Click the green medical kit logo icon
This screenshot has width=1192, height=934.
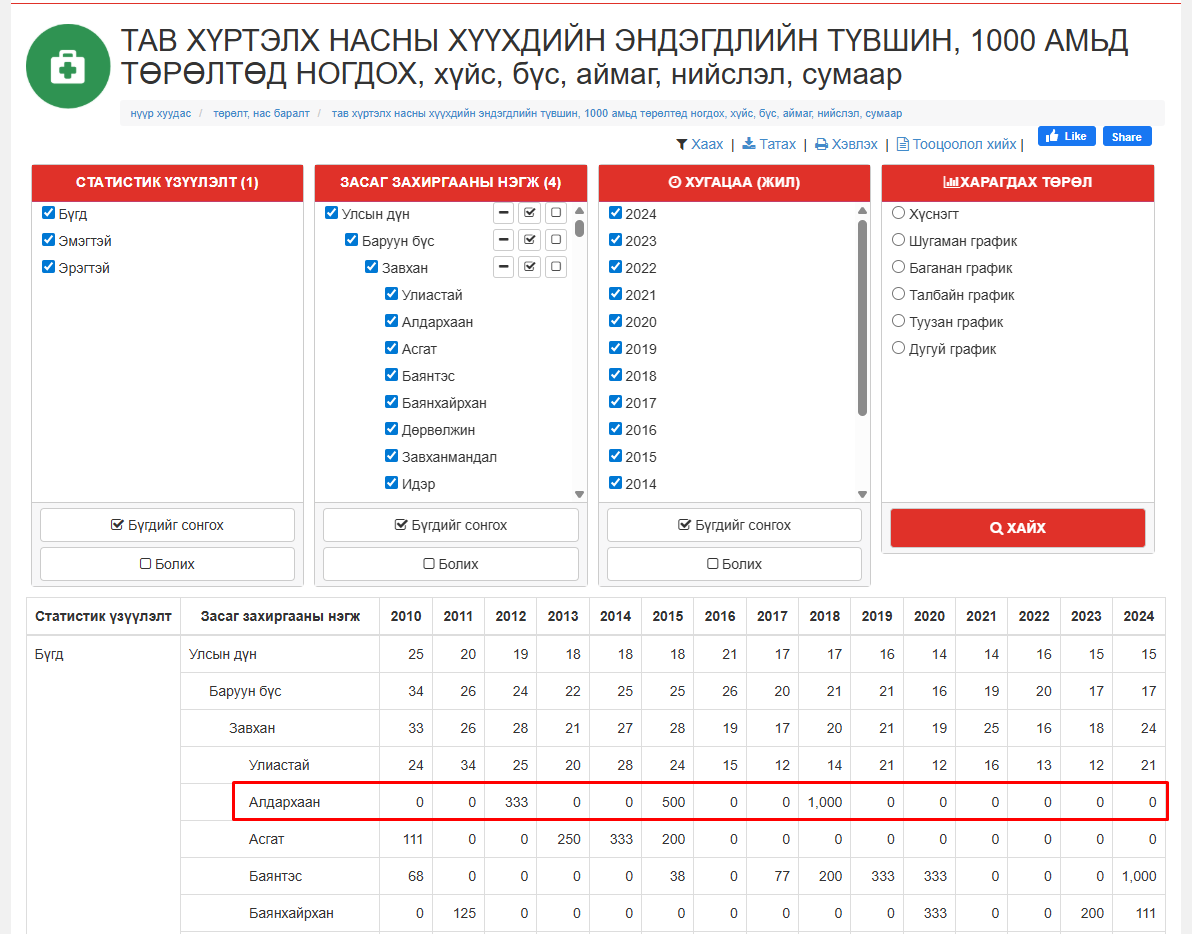(68, 66)
